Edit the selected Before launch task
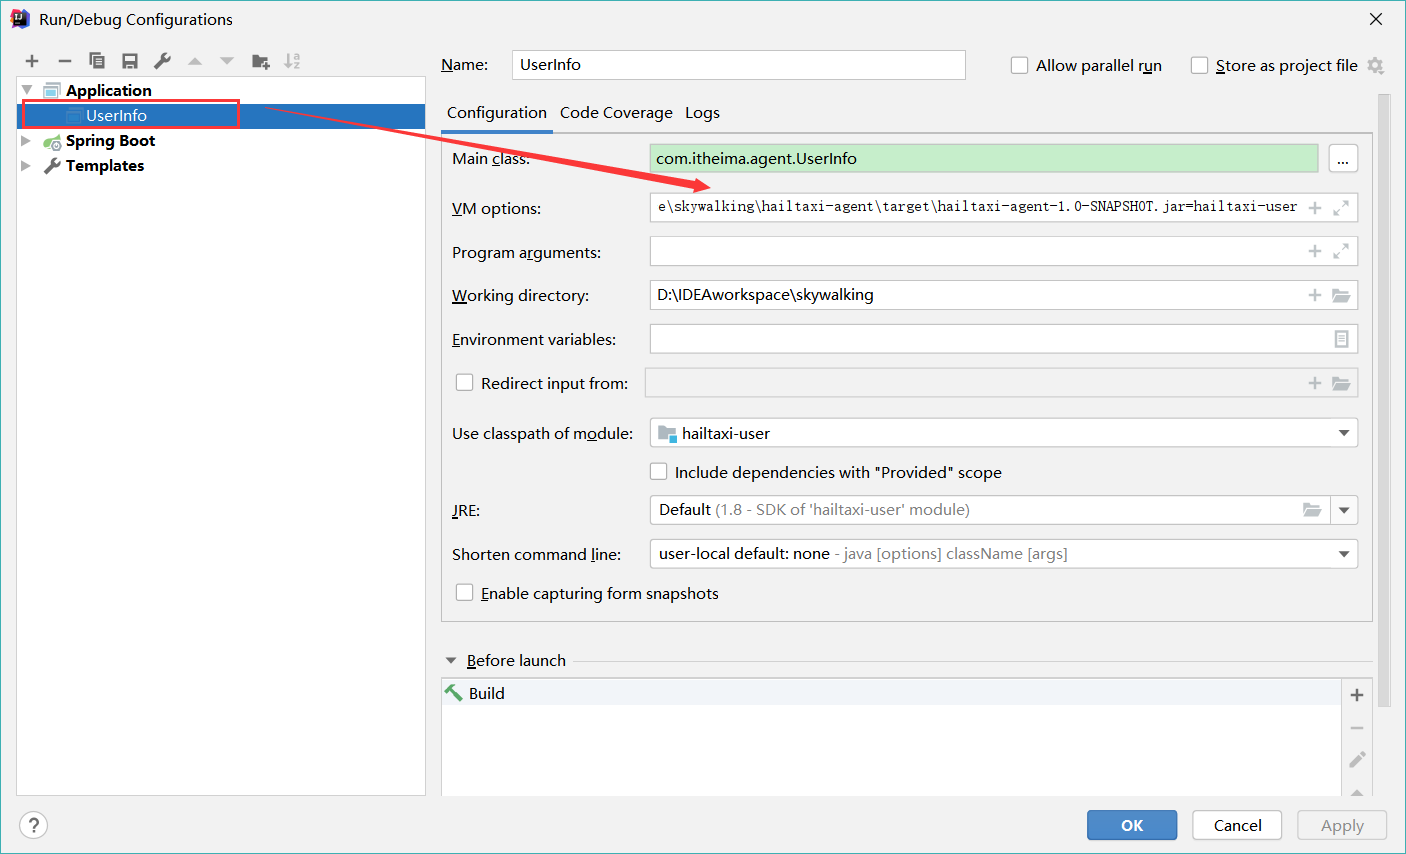Screen dimensions: 1406x854 pos(1357,760)
